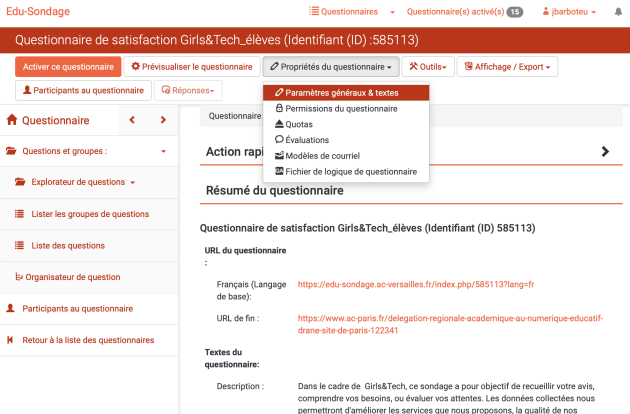Image resolution: width=630 pixels, height=414 pixels.
Task: Click the Questionnaire breadcrumb text
Action: 235,116
